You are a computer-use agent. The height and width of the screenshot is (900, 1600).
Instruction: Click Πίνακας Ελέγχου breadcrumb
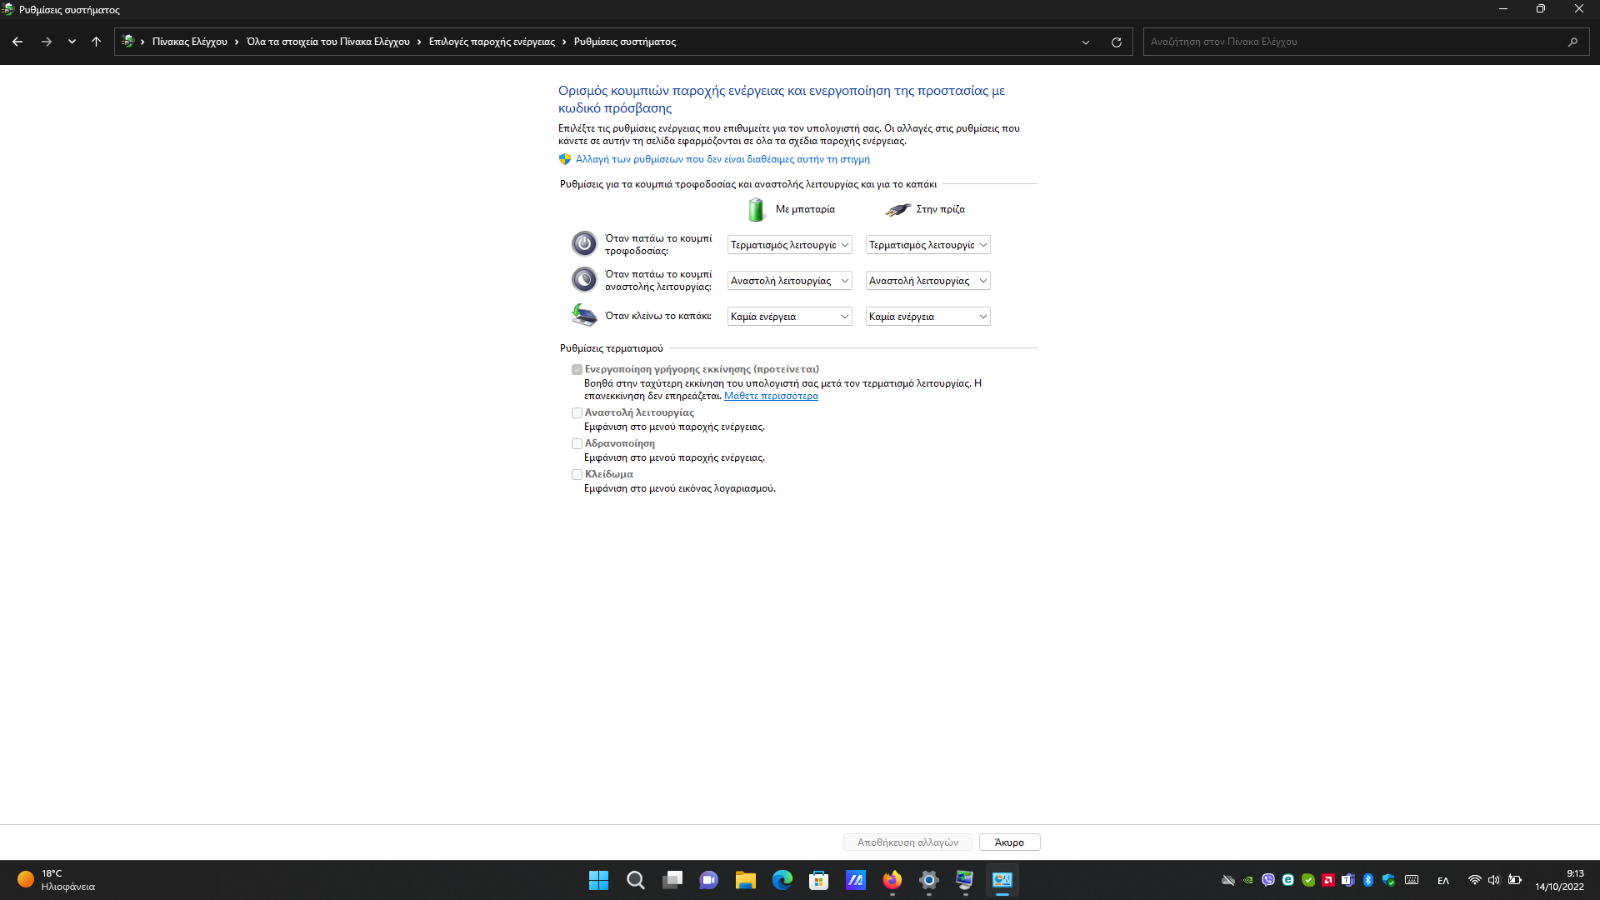190,42
